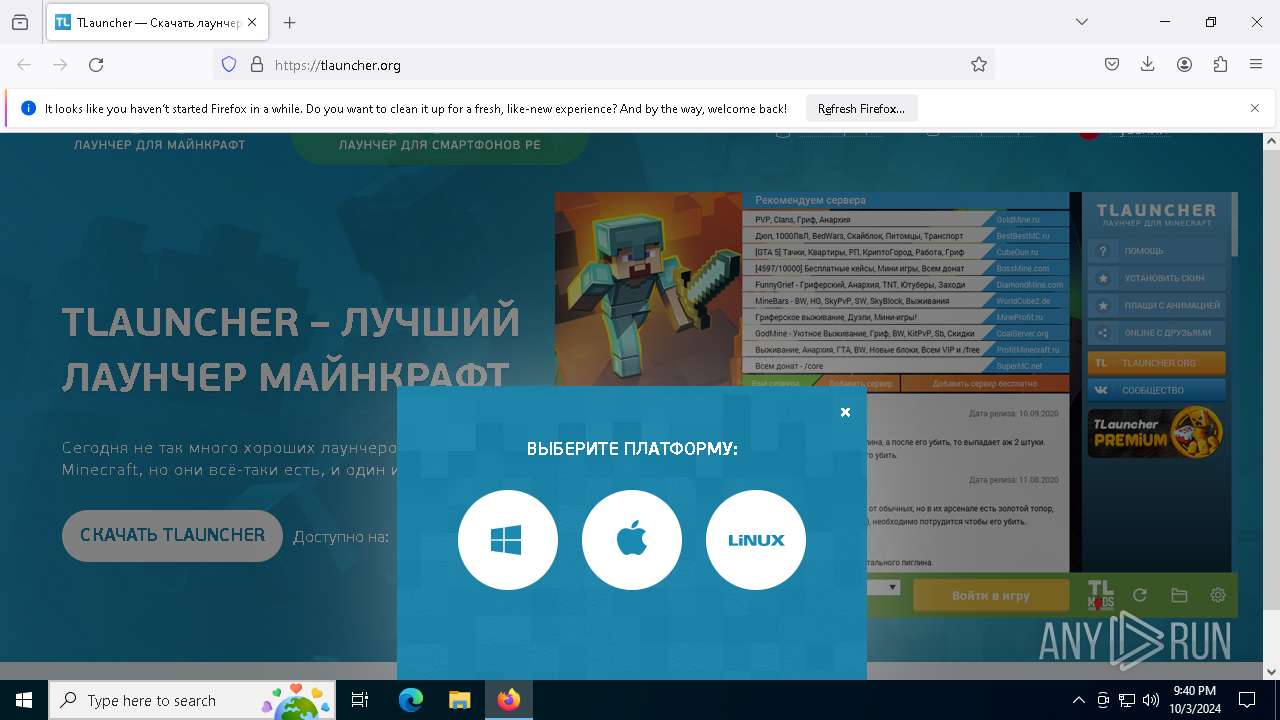Image resolution: width=1280 pixels, height=720 pixels.
Task: Open volume control in system tray
Action: coord(1151,700)
